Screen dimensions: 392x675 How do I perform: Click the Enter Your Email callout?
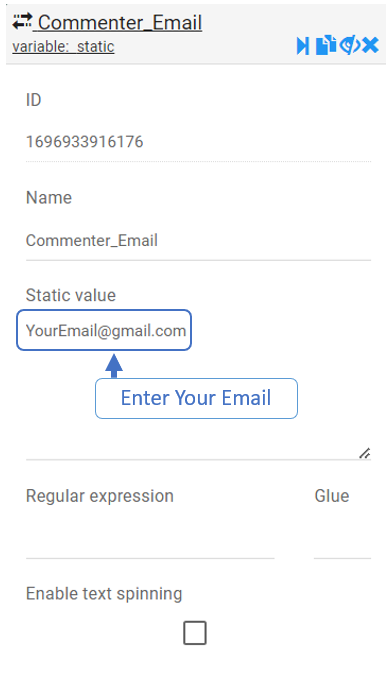coord(196,398)
